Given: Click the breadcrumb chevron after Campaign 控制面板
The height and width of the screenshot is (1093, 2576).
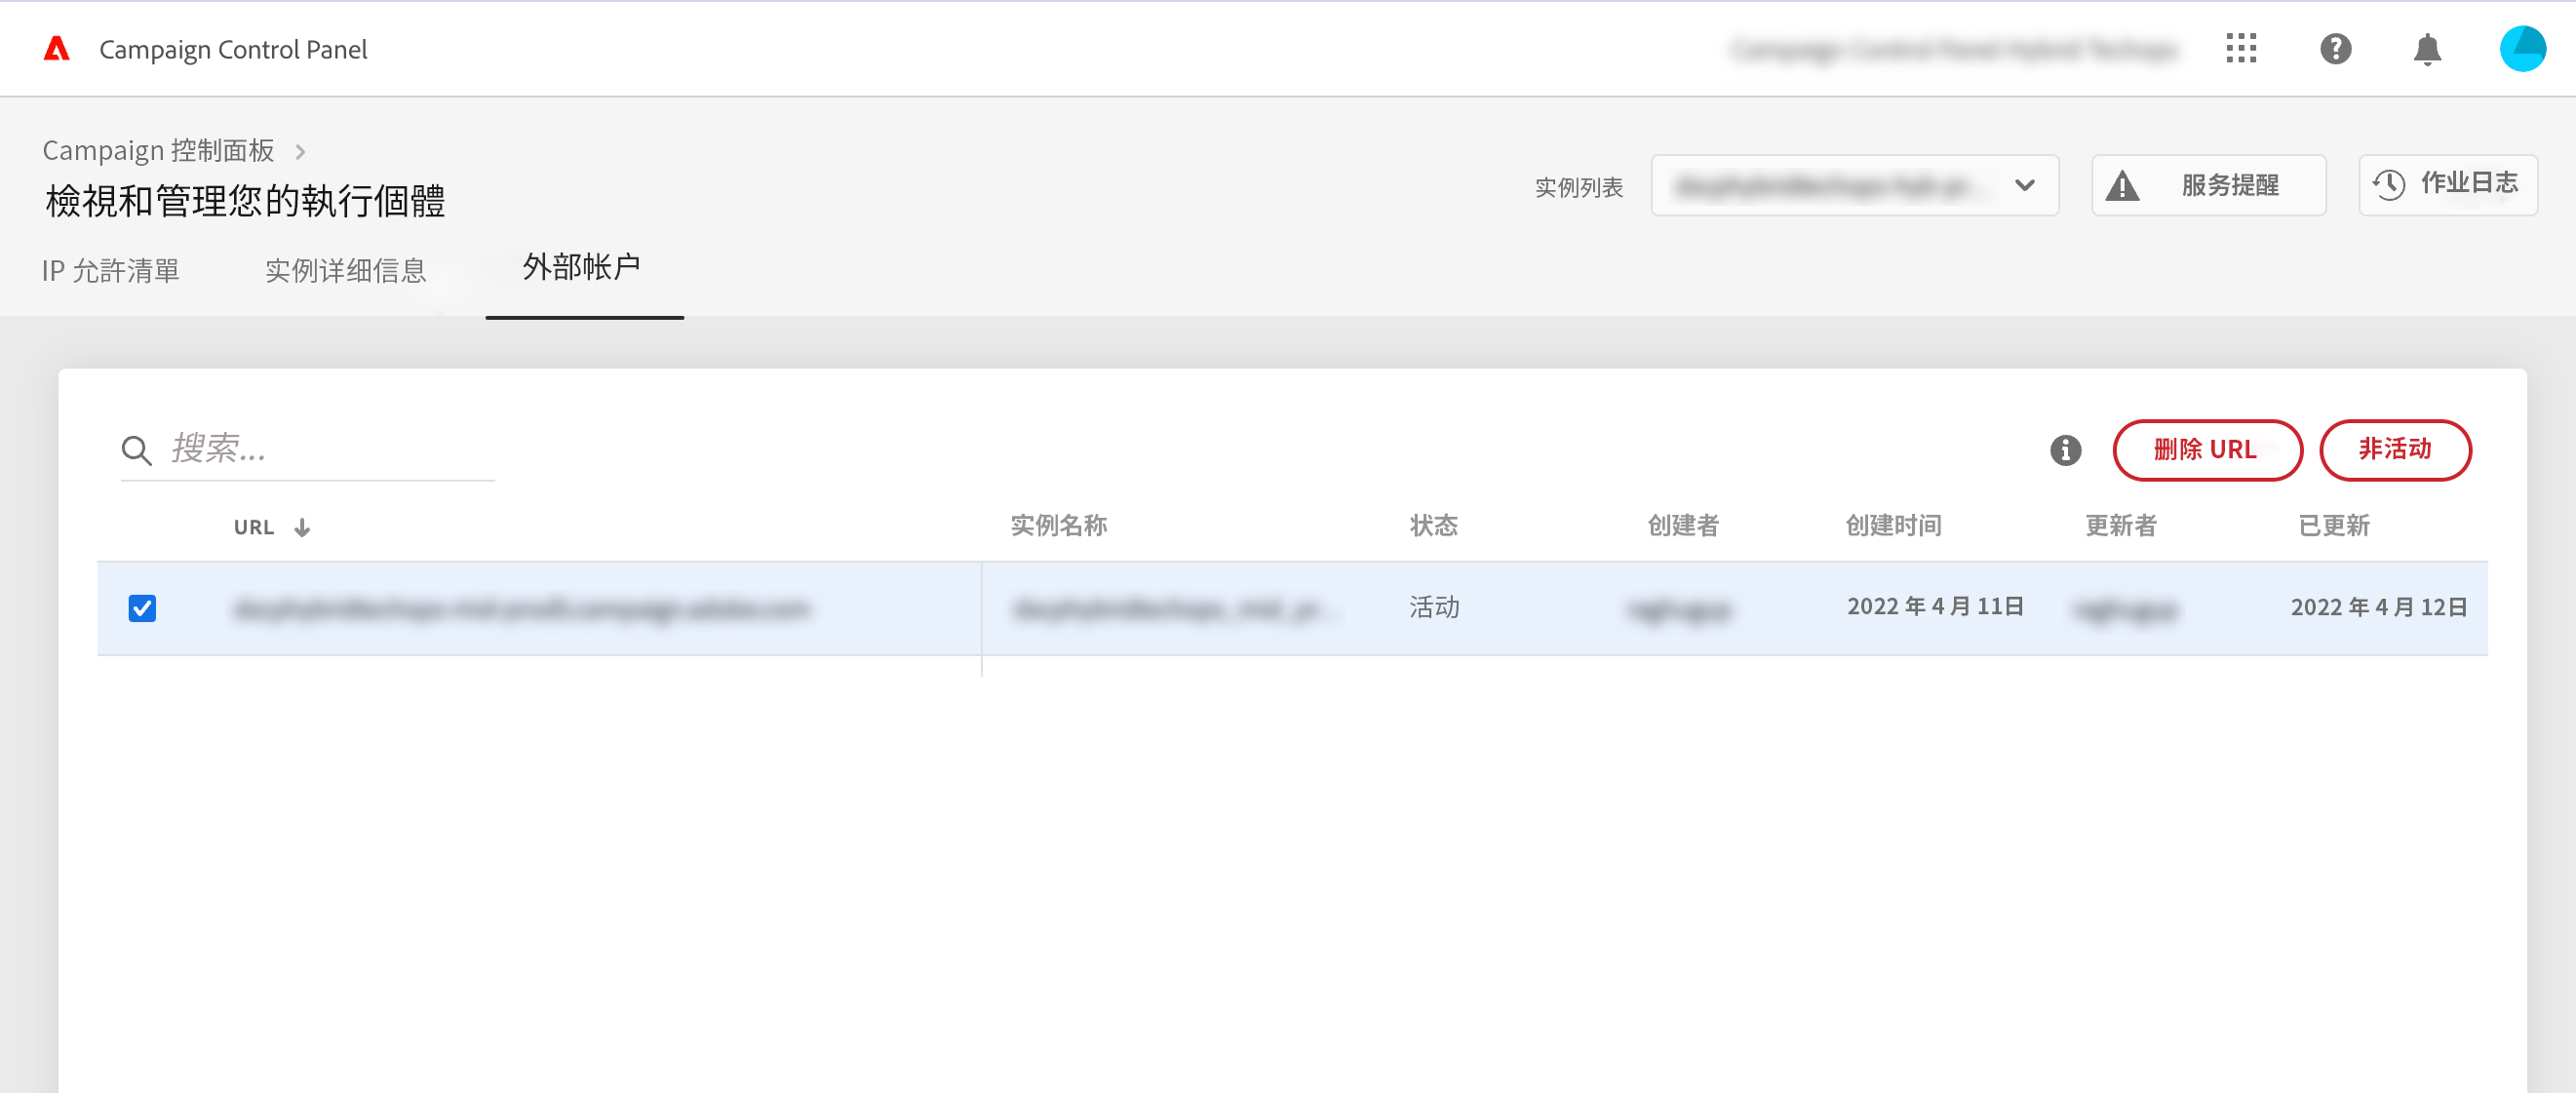Looking at the screenshot, I should point(300,151).
